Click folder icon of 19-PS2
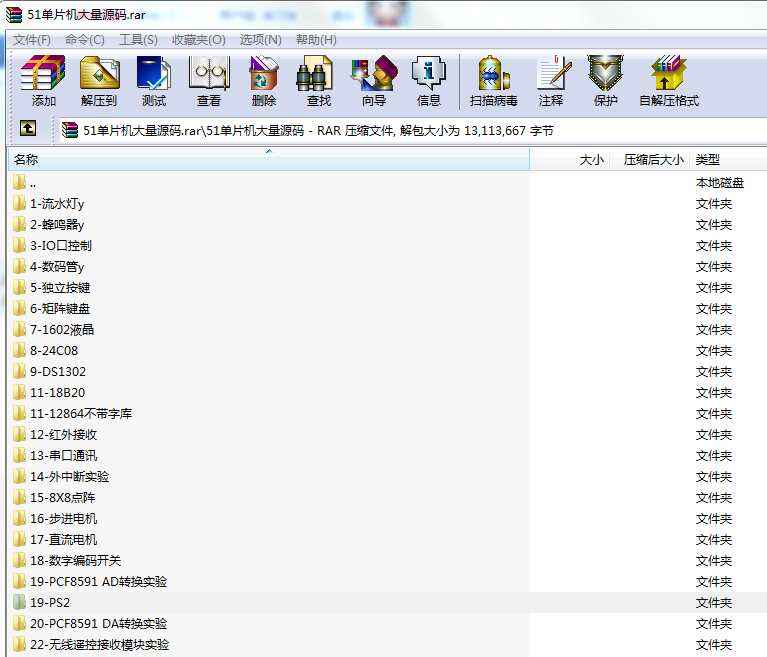Screen dimensions: 767x657 19,602
